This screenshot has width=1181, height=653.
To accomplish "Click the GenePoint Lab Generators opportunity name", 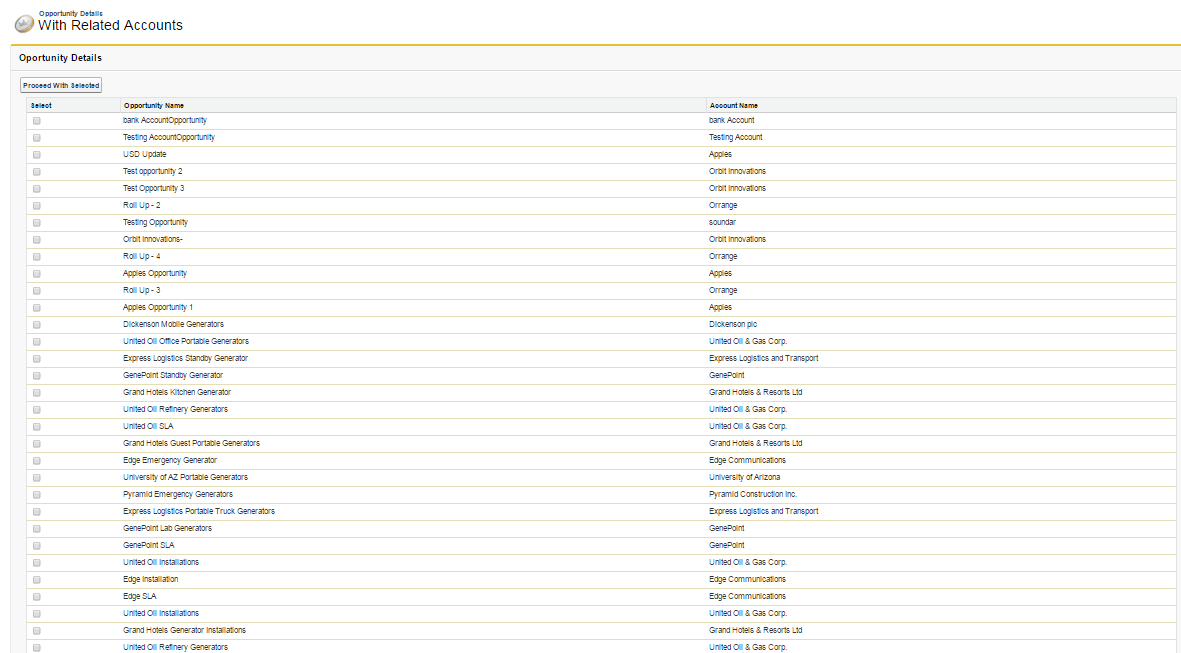I will pyautogui.click(x=167, y=528).
